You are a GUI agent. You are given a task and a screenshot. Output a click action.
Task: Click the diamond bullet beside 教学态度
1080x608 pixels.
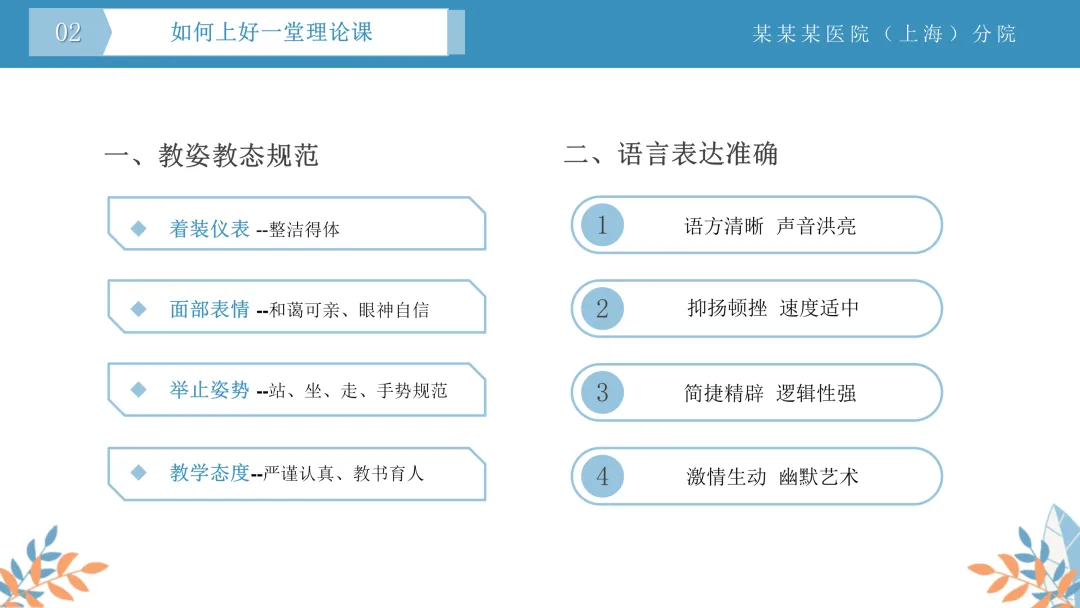pos(138,472)
